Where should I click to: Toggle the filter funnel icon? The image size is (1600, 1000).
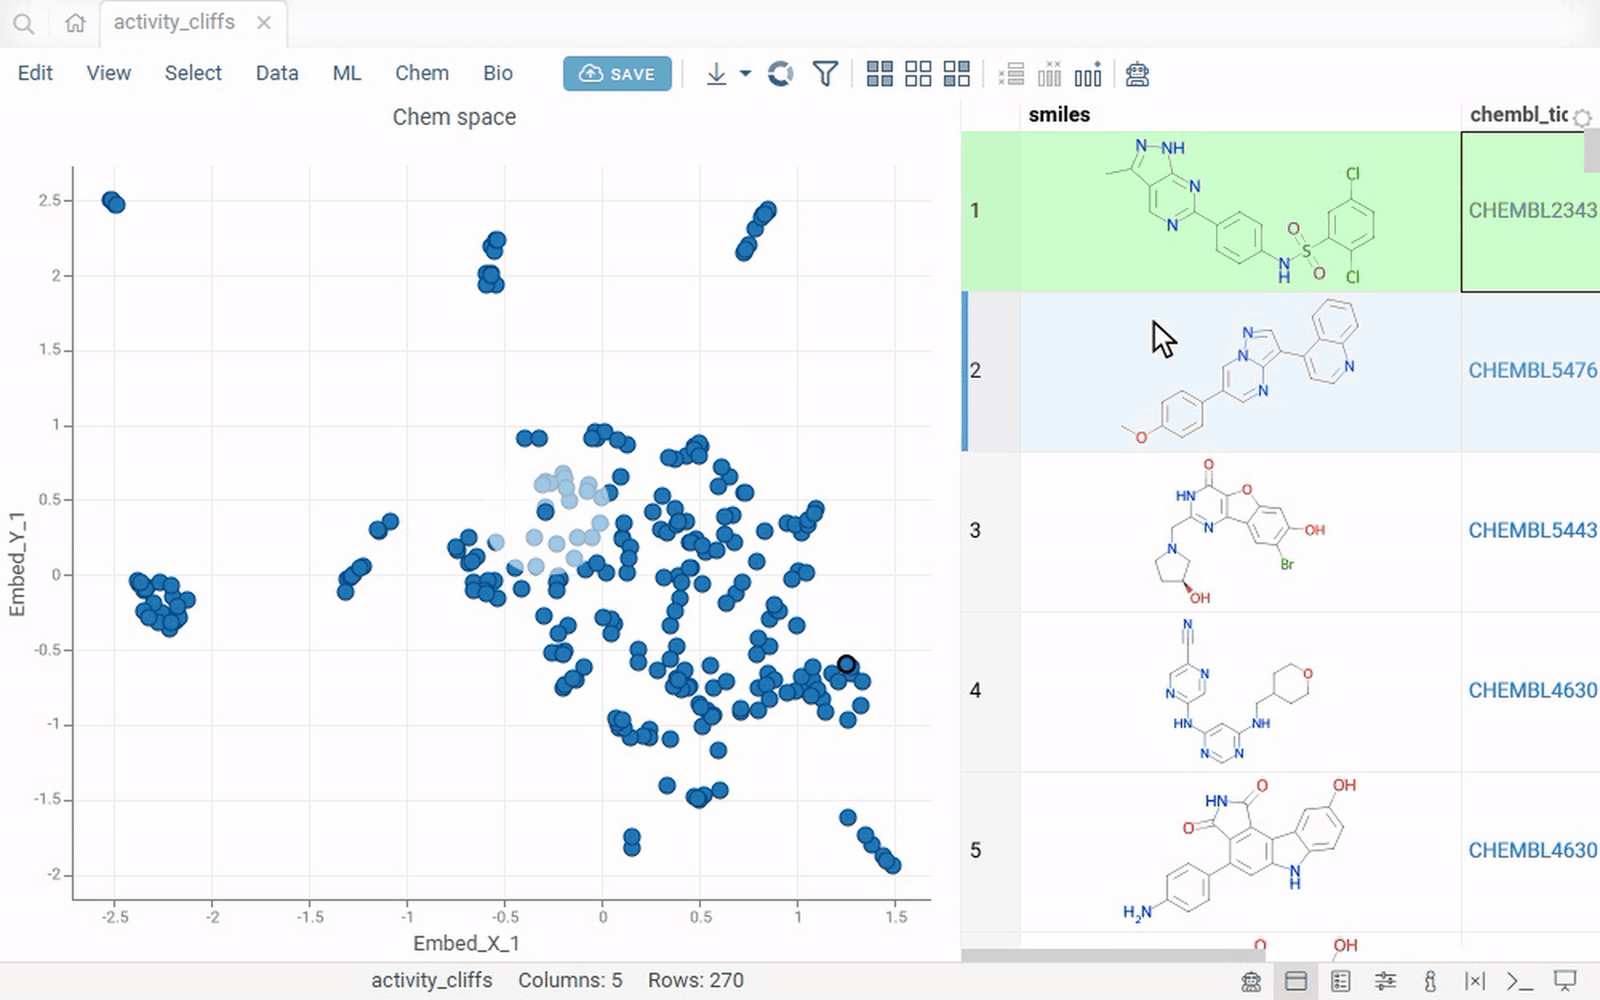825,74
